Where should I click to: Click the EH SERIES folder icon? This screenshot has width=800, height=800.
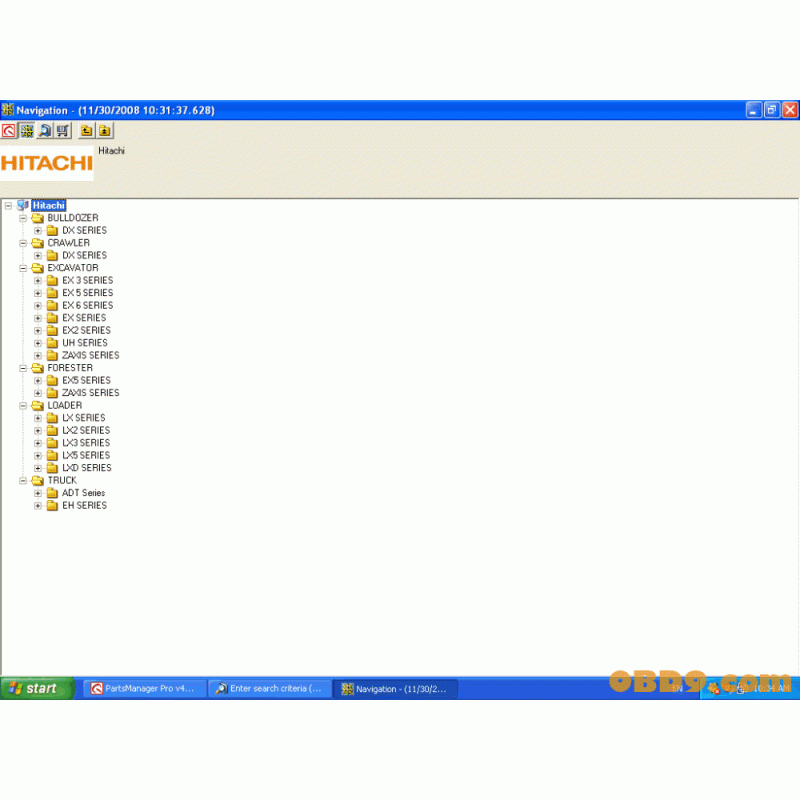click(x=52, y=506)
